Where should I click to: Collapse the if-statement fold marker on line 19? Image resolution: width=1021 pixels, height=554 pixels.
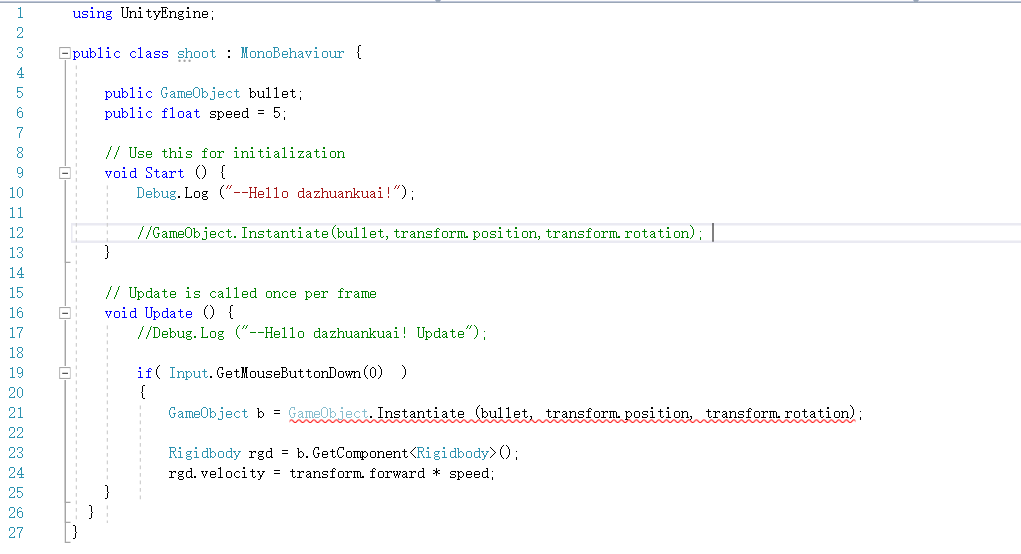64,373
